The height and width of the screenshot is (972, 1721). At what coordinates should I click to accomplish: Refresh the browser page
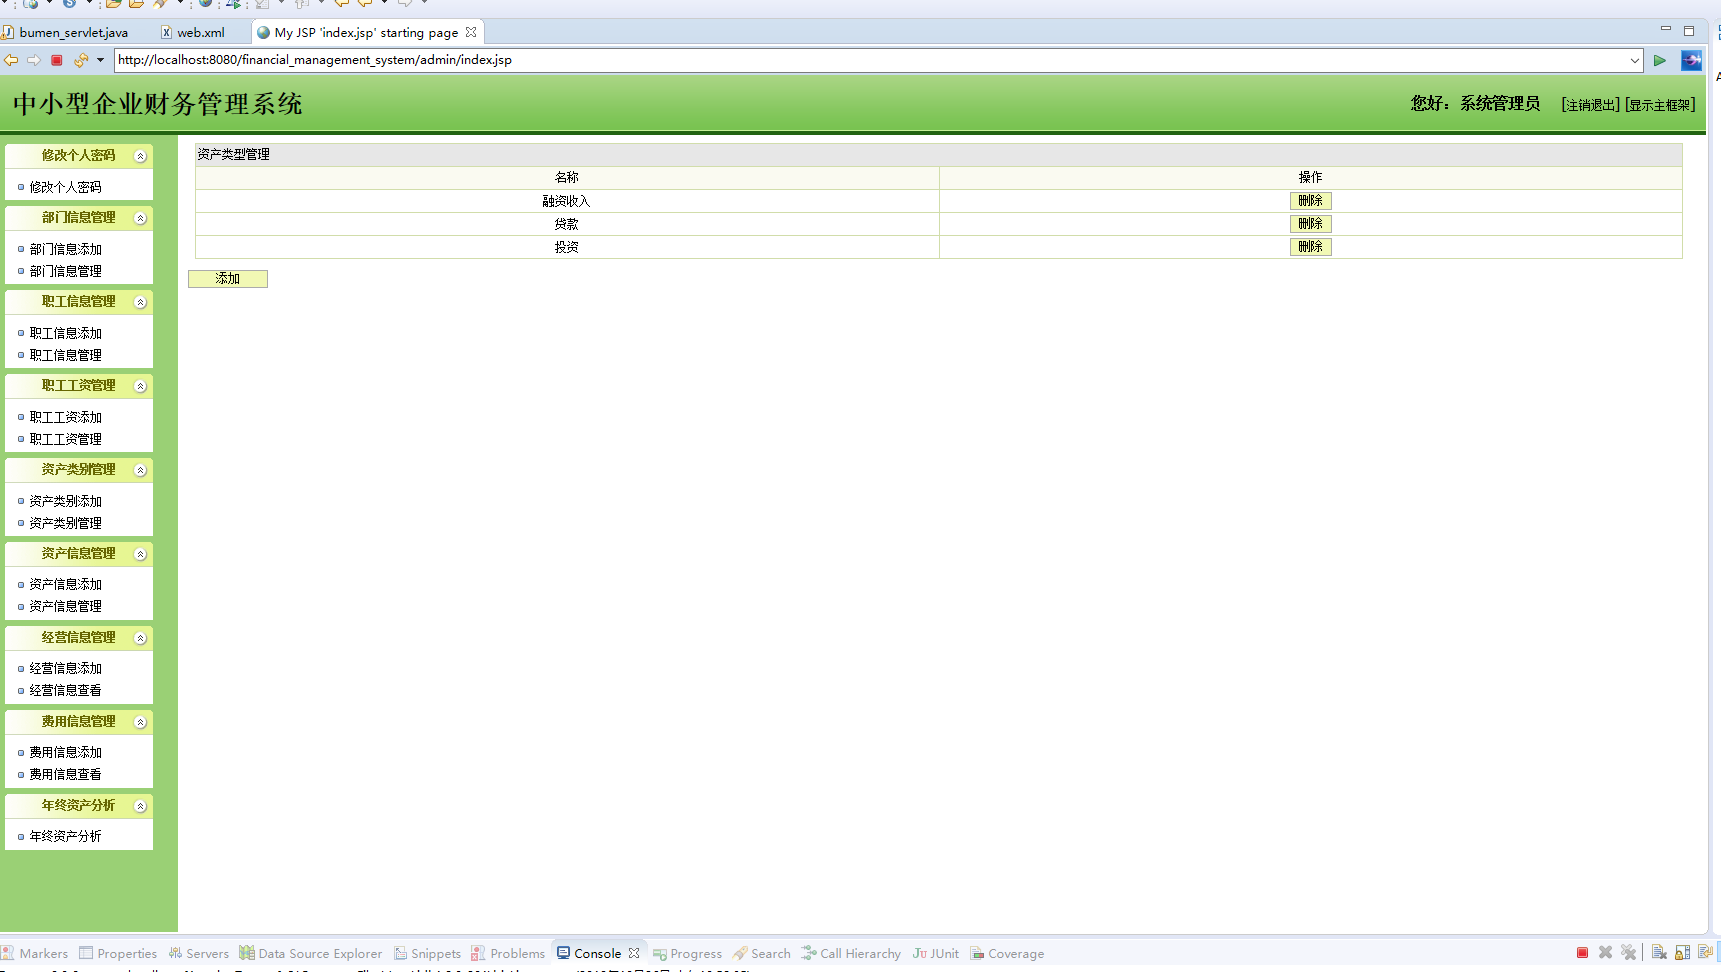click(x=81, y=60)
